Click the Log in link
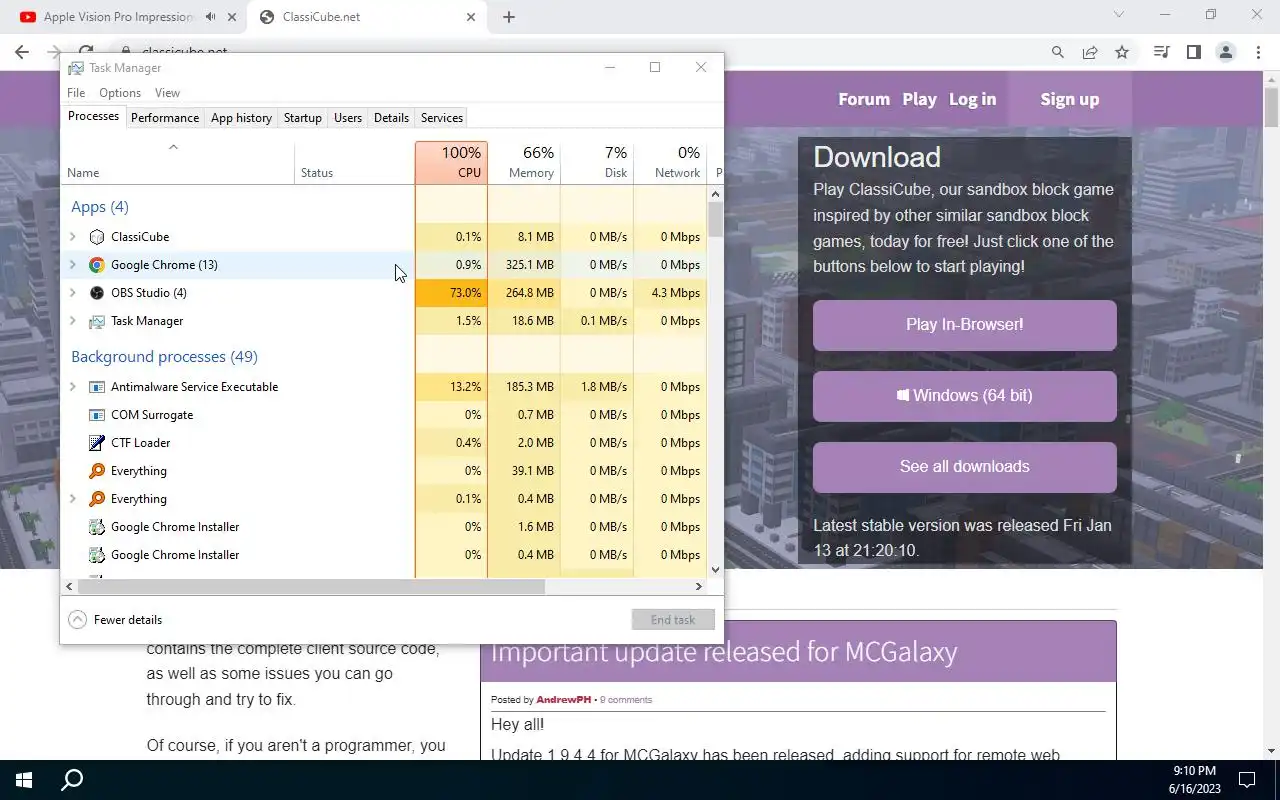1280x800 pixels. click(x=972, y=99)
